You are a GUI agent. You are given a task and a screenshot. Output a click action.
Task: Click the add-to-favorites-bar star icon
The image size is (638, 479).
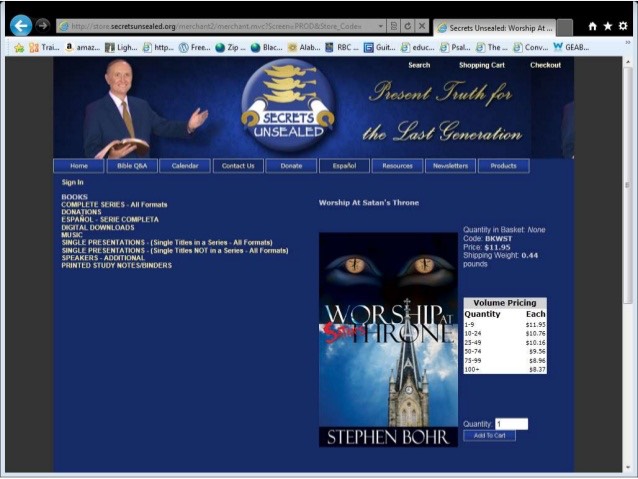tap(19, 48)
